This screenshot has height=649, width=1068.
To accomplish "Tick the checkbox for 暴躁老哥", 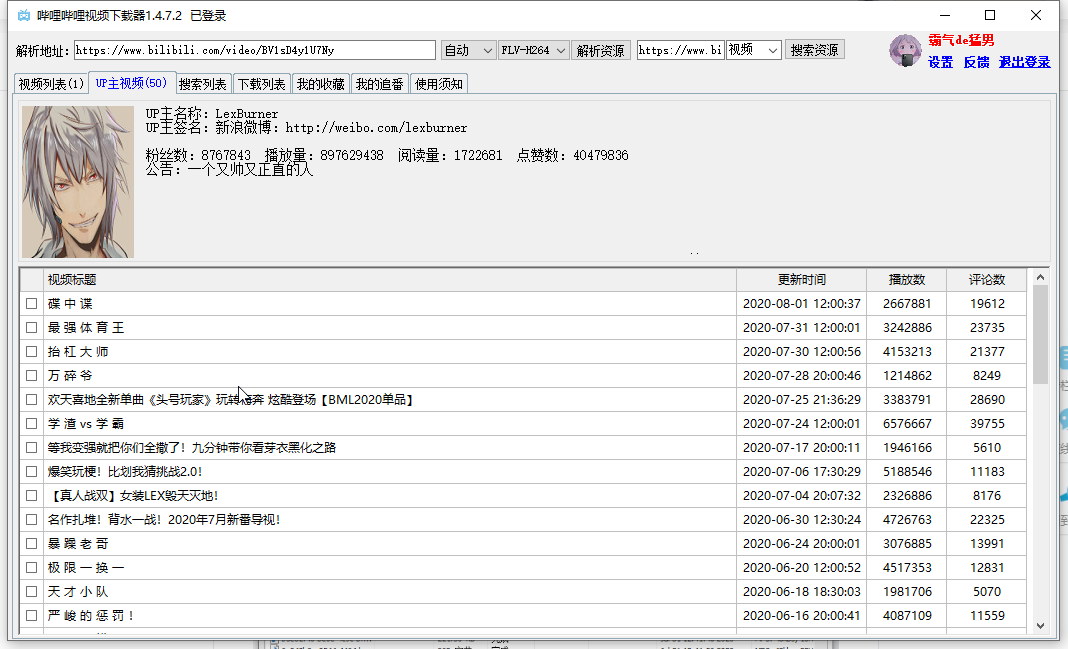I will (31, 543).
